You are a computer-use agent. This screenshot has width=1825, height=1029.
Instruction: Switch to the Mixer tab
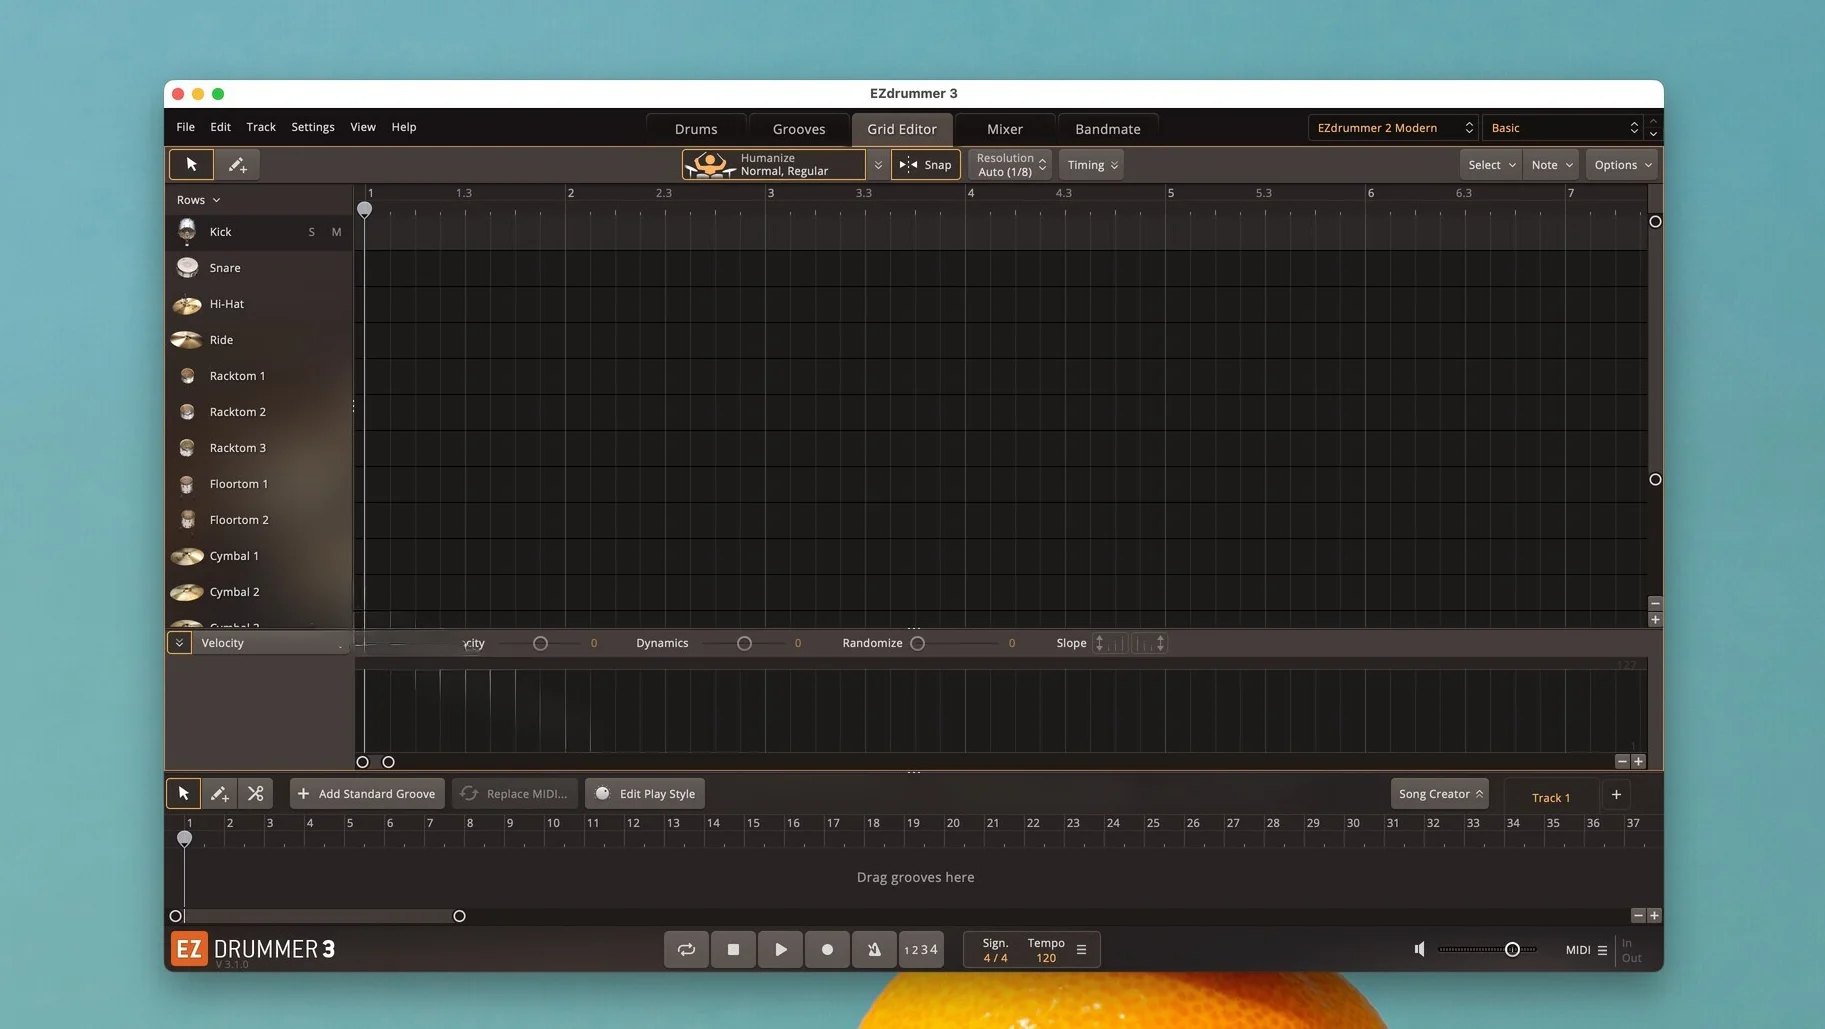[x=1004, y=129]
